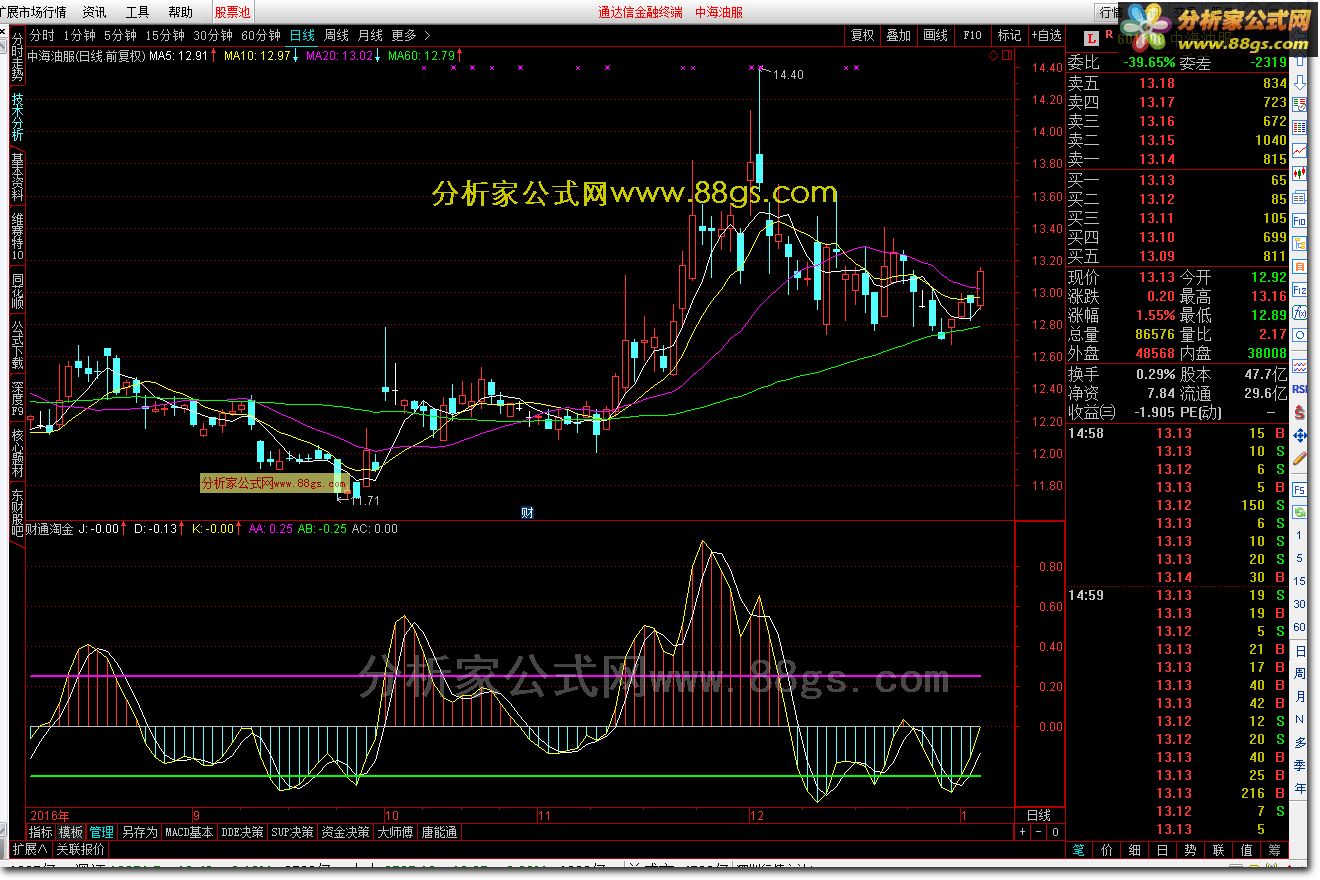Viewport: 1320px width, 880px height.
Task: Open the down-arrow tool in right toolbar
Action: [1299, 82]
